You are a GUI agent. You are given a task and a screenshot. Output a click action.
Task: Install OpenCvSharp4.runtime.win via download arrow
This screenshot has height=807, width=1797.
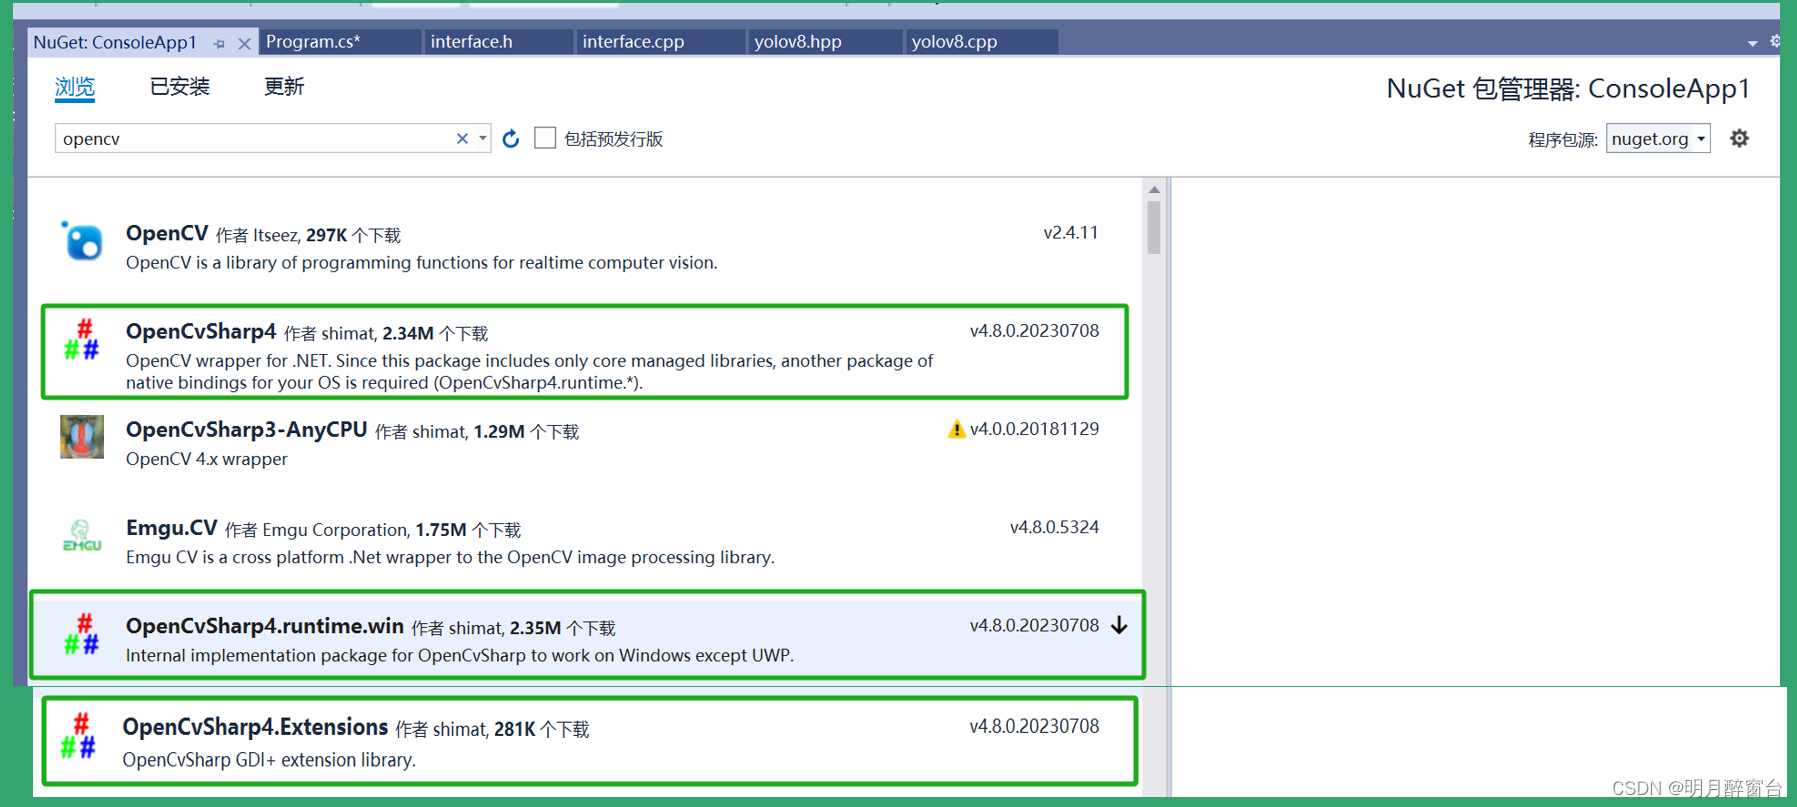click(1120, 626)
